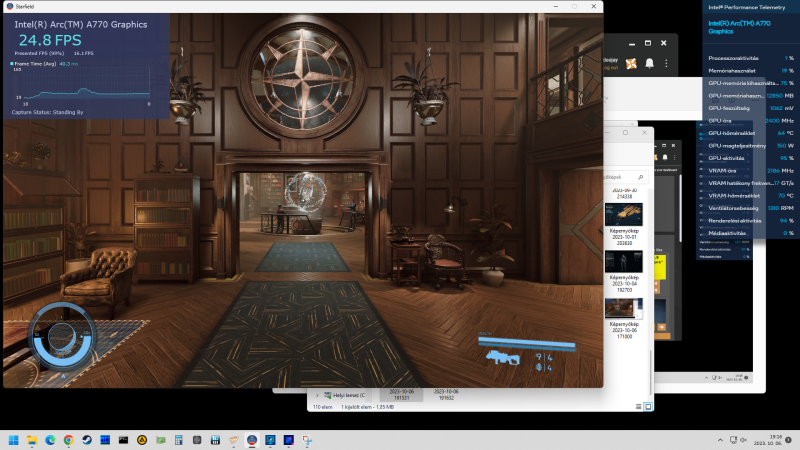
Task: Select the file labeled 2023-10-06 191632
Action: pyautogui.click(x=446, y=395)
